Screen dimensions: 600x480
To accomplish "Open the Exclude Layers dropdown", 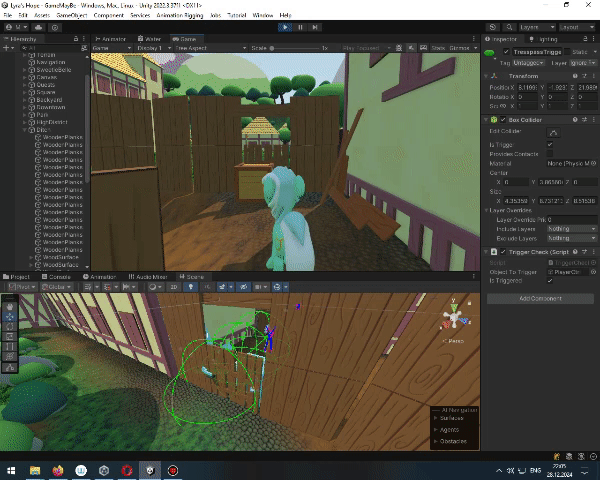I will pyautogui.click(x=570, y=238).
